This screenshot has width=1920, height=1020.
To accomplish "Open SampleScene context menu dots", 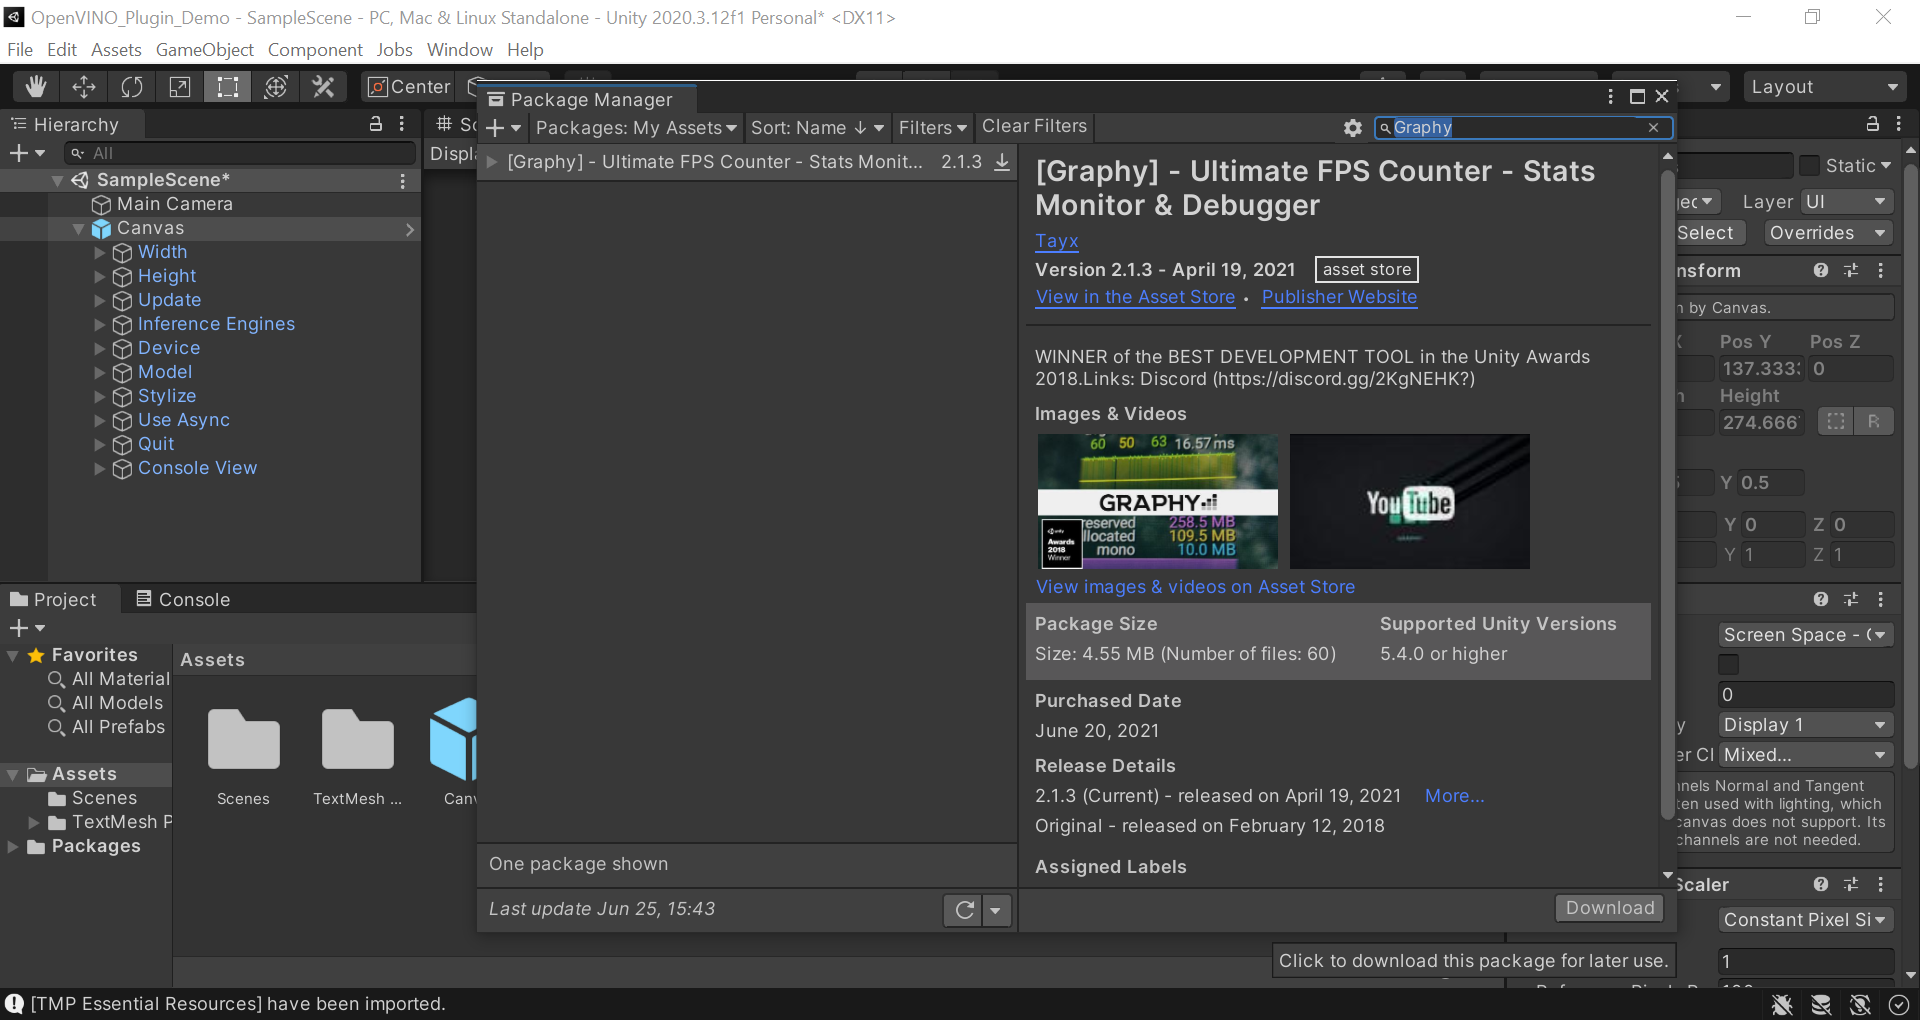I will [403, 181].
